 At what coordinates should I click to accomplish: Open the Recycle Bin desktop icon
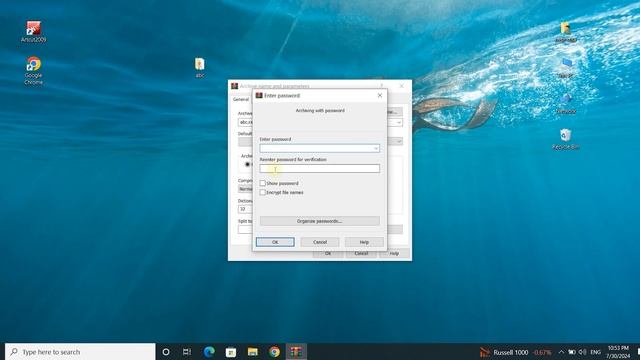565,139
